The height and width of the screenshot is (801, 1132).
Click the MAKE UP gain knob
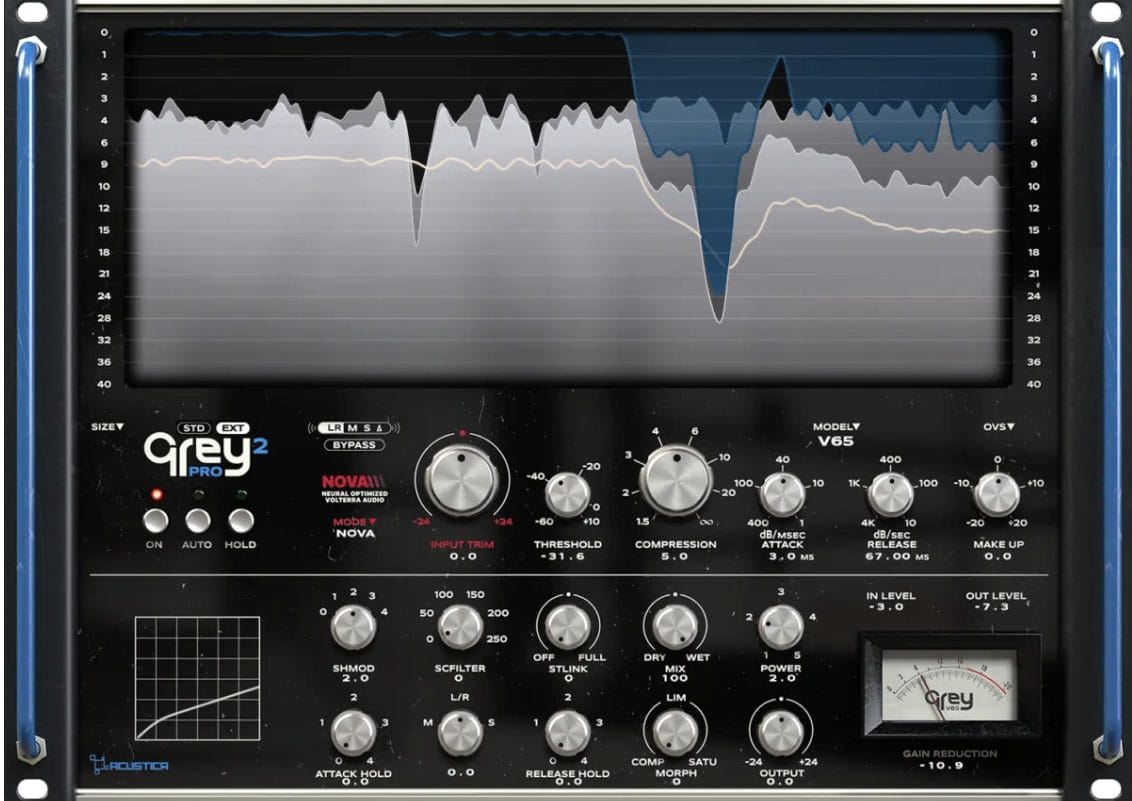[x=997, y=495]
